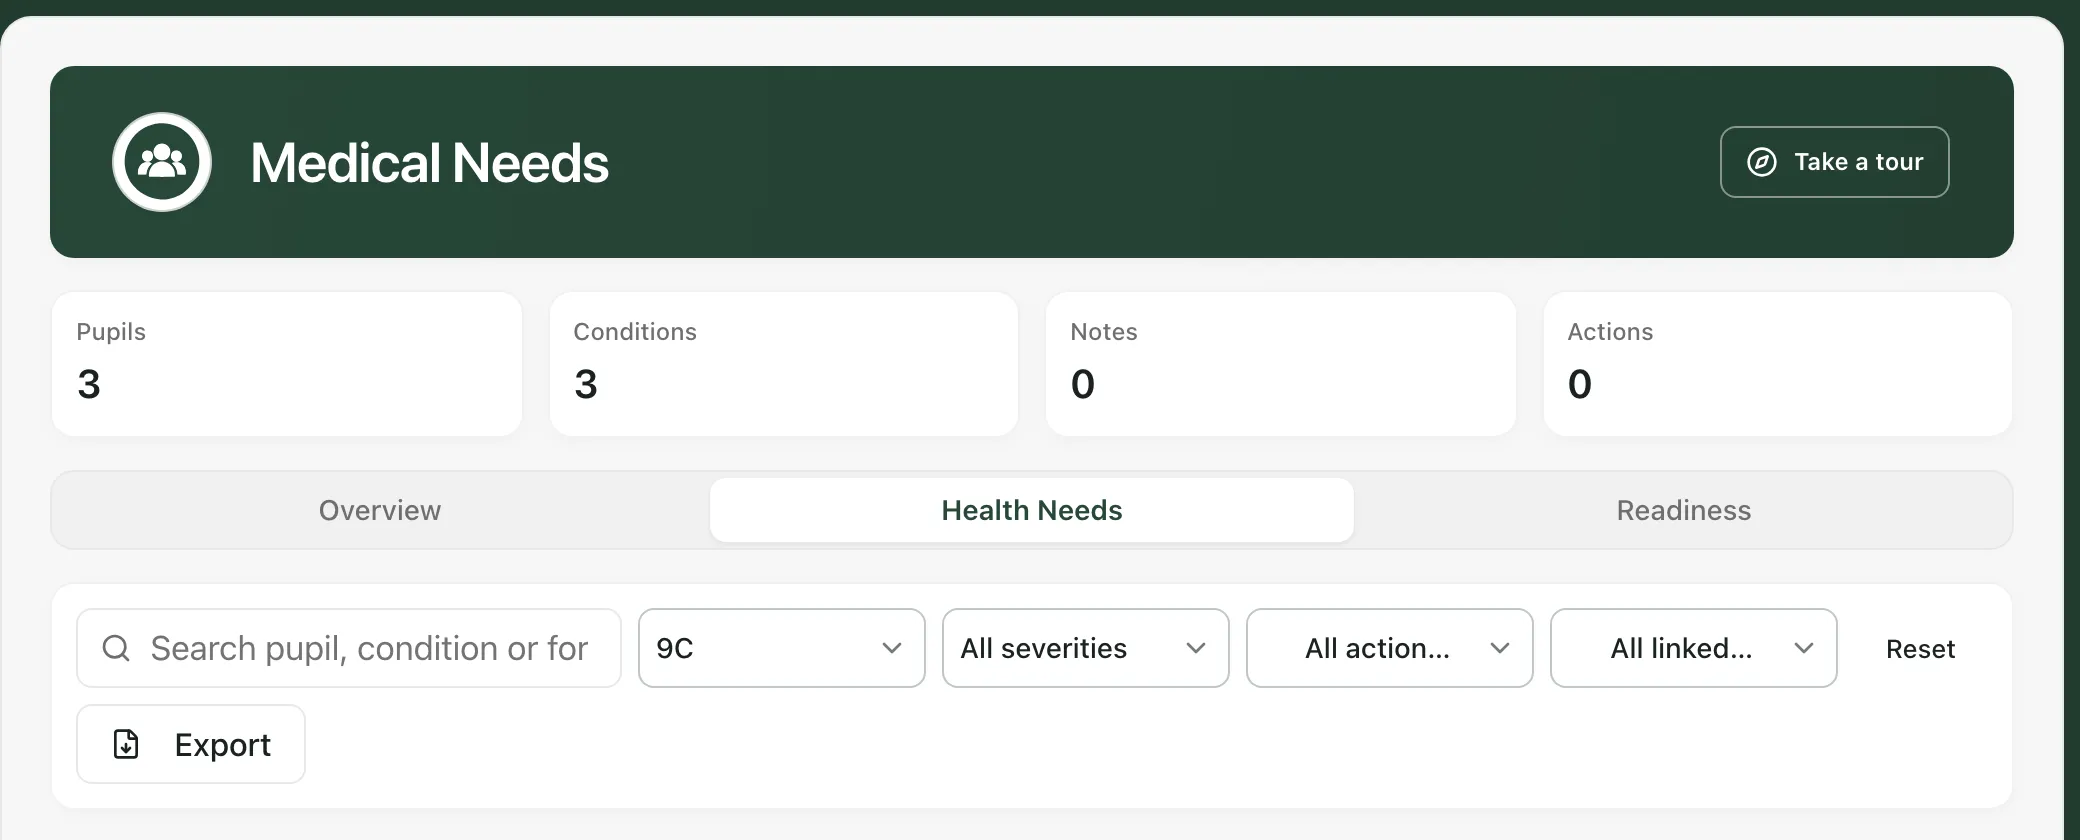Expand the All action filter dropdown
This screenshot has width=2080, height=840.
[1390, 648]
